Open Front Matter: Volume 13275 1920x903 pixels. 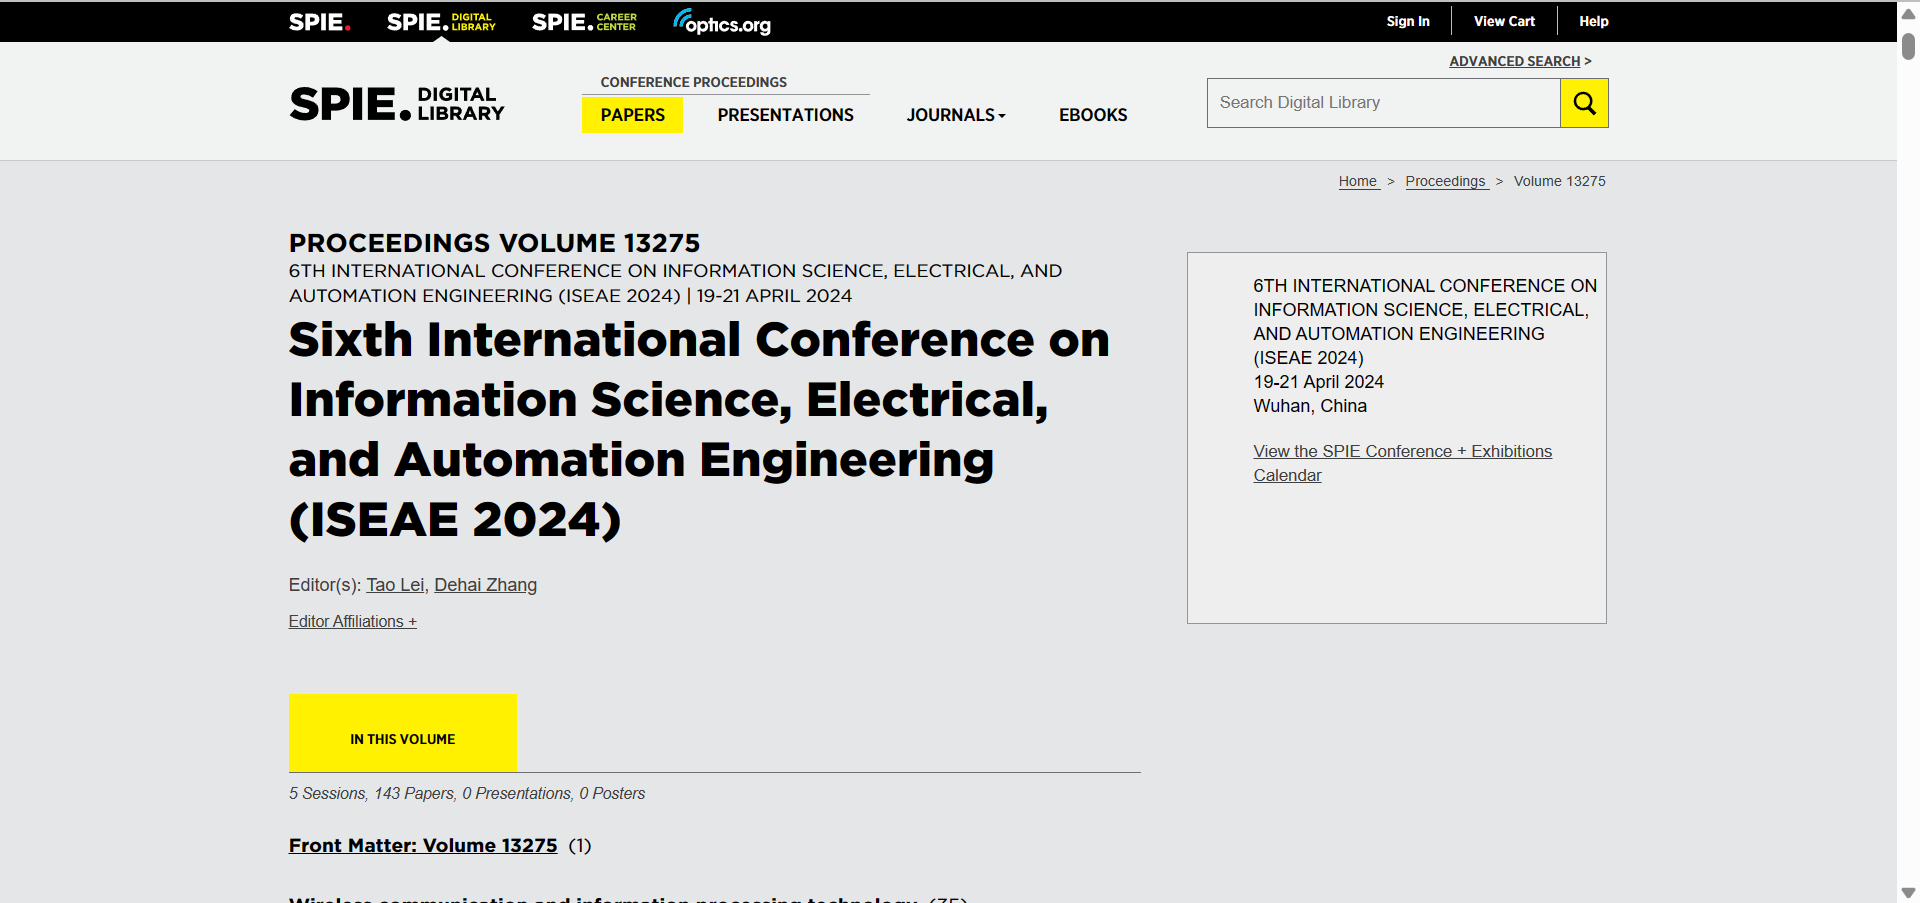[423, 846]
